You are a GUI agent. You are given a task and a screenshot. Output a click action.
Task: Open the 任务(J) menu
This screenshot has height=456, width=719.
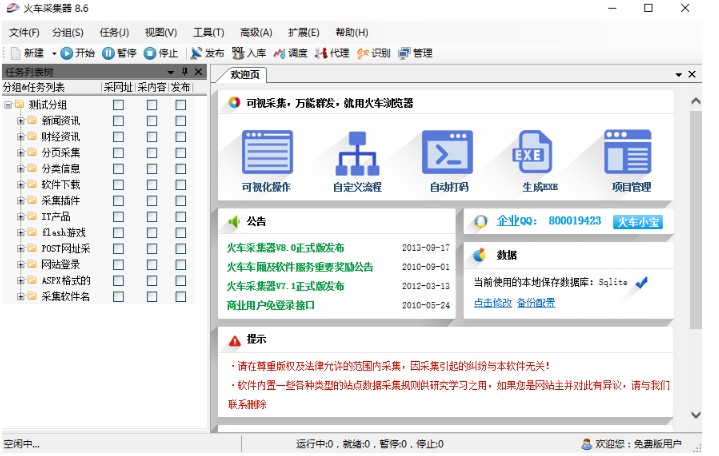tap(114, 33)
